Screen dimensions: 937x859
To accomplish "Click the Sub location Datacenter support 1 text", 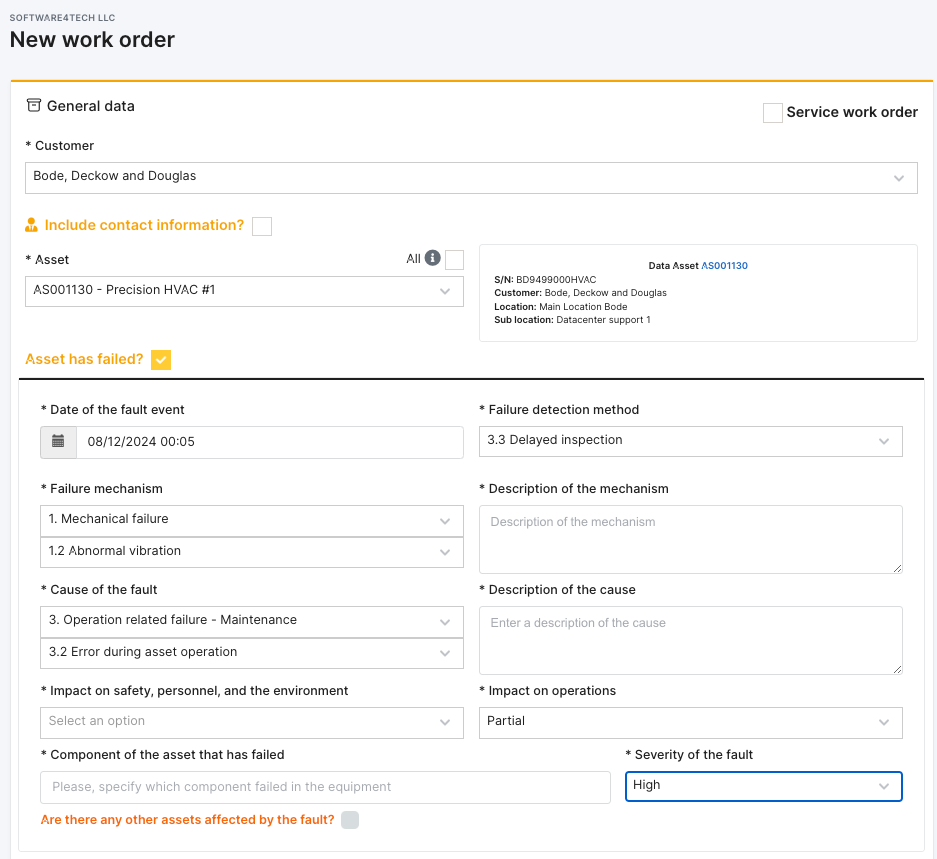I will click(572, 320).
